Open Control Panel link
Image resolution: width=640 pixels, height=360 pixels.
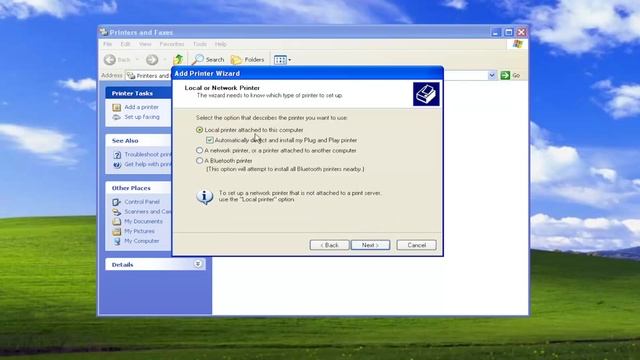[x=142, y=202]
